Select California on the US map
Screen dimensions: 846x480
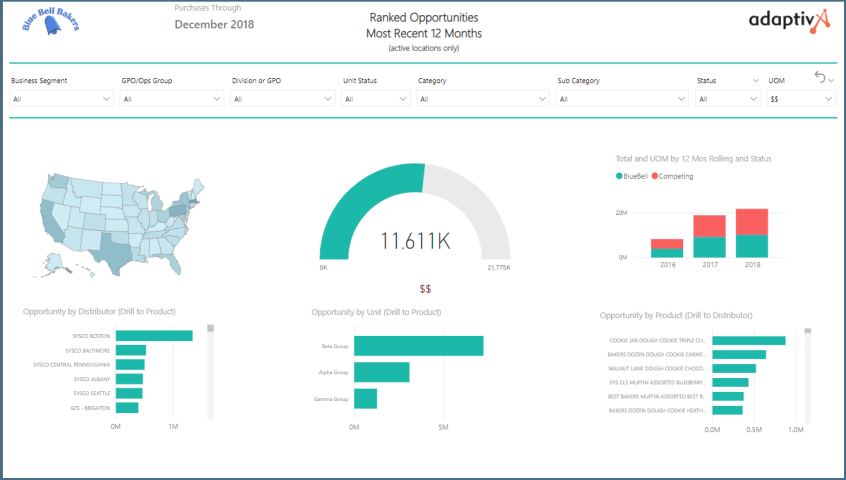48,212
